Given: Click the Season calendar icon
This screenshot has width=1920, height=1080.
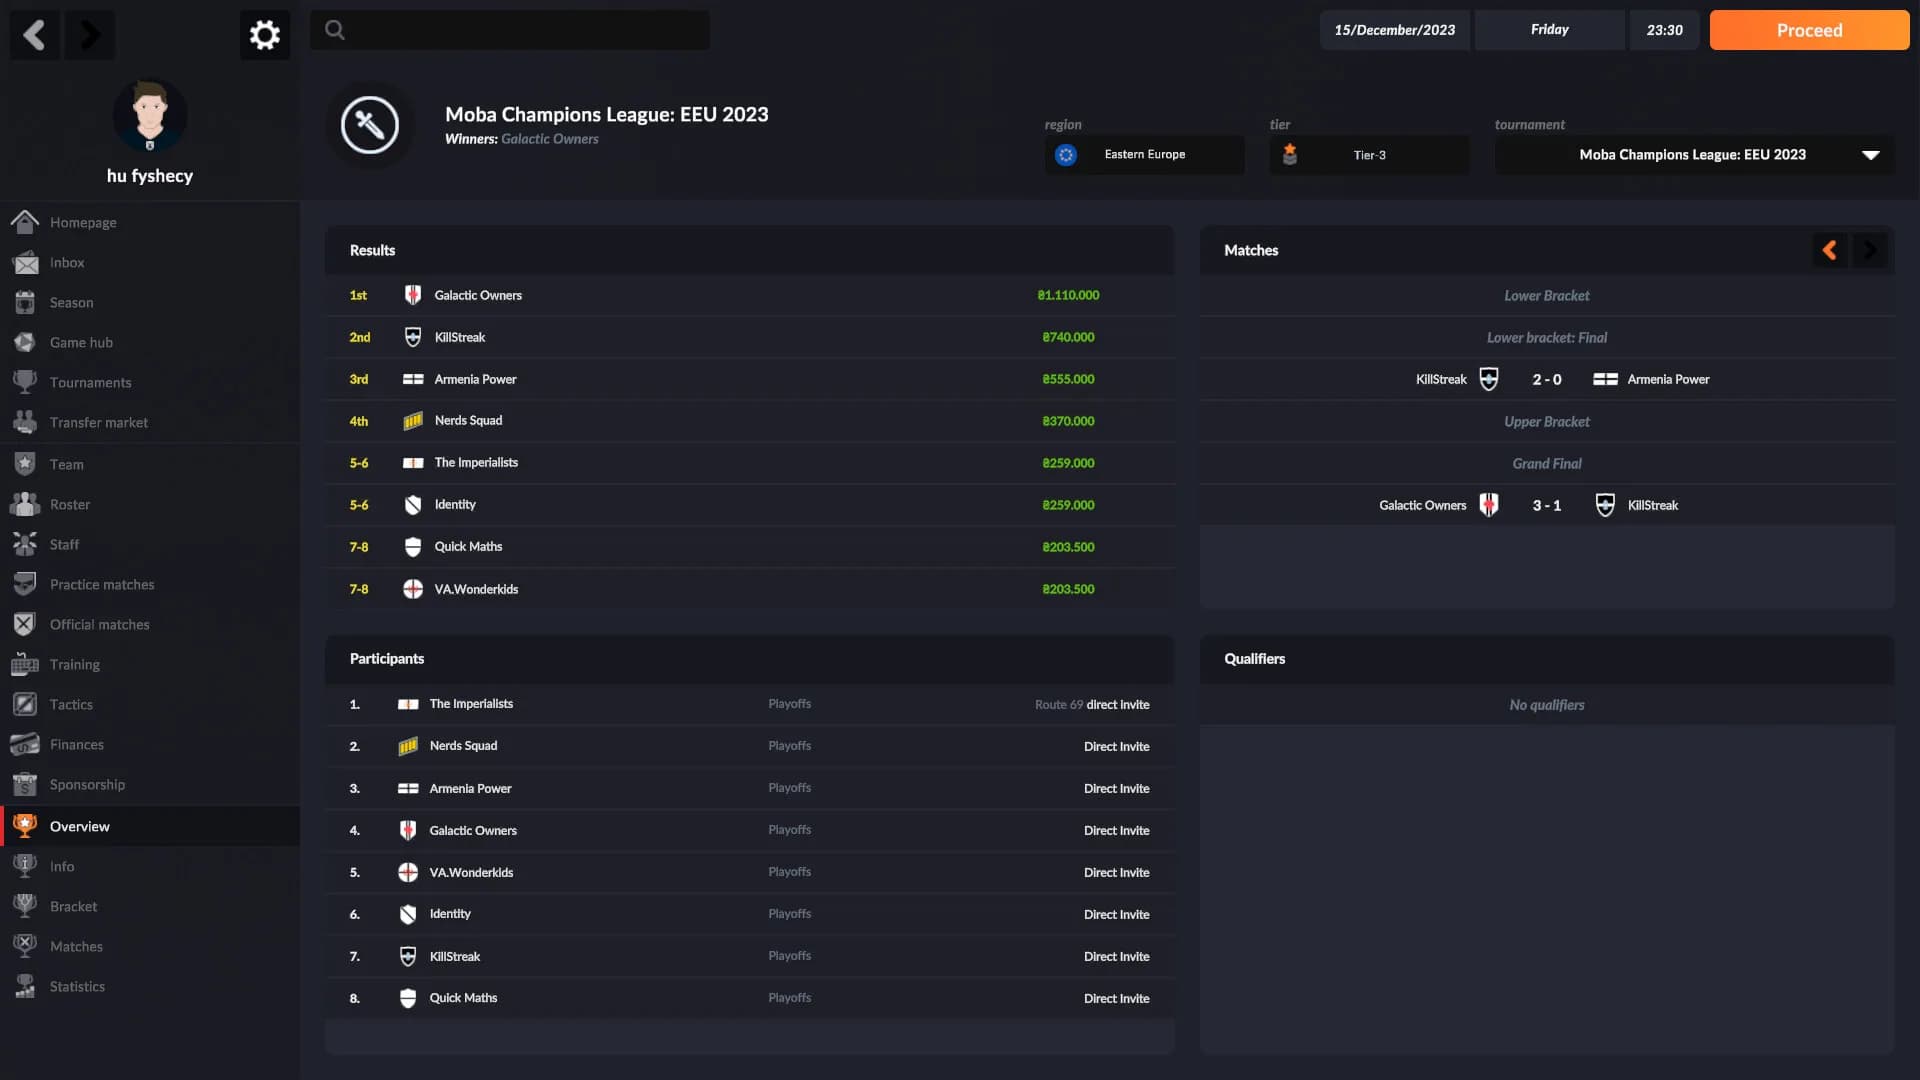Looking at the screenshot, I should point(25,302).
